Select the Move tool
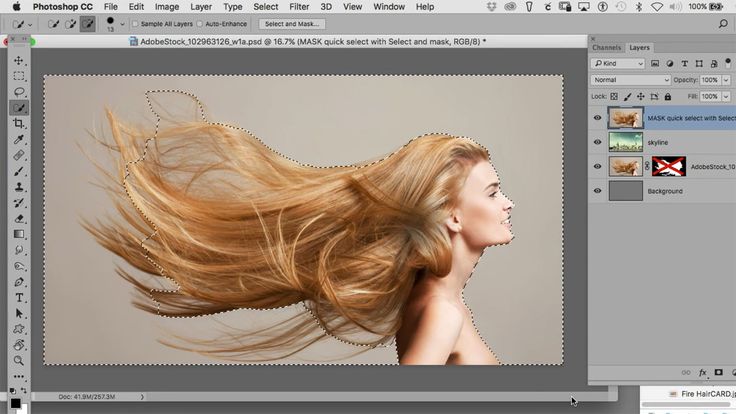 click(x=19, y=60)
